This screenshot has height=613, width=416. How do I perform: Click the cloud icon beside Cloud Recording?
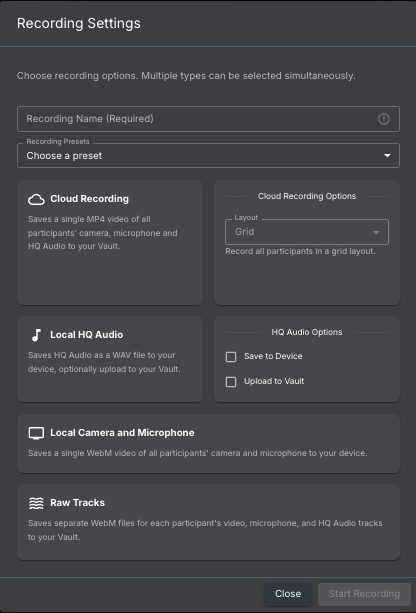click(36, 199)
